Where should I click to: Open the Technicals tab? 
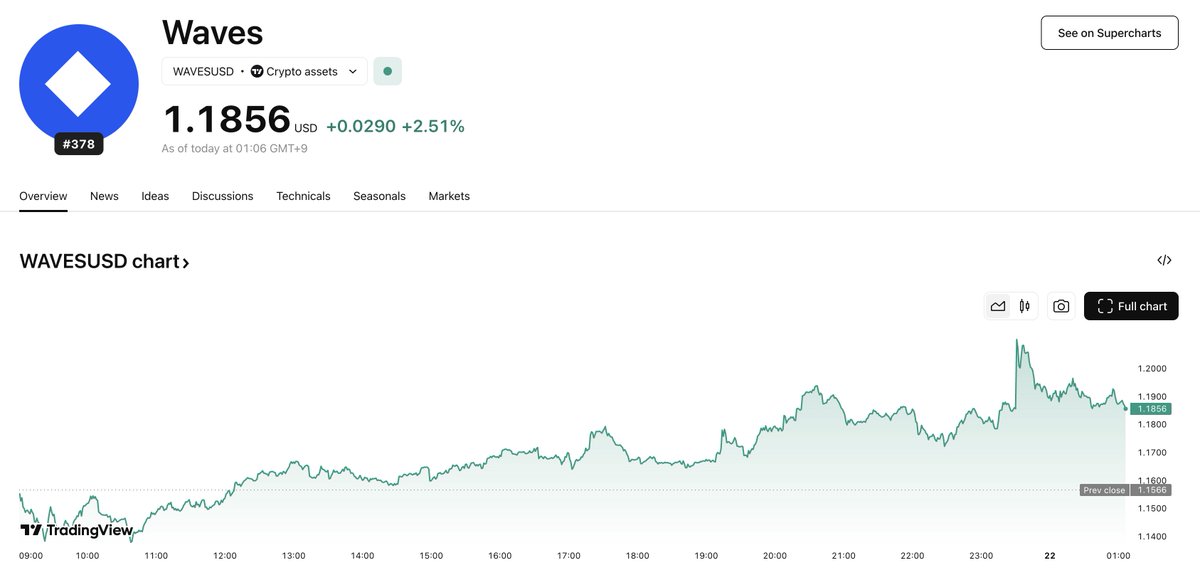point(303,196)
